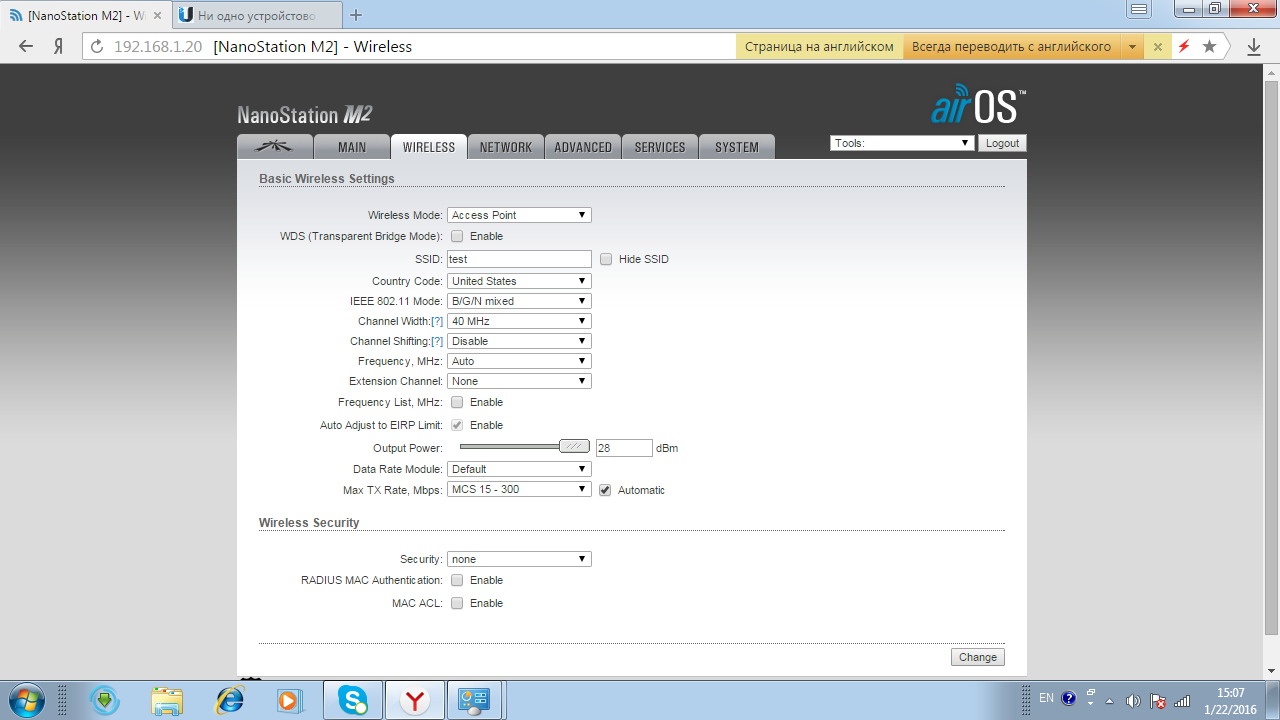Switch to the MAIN tab
Screen dimensions: 1280x720
click(352, 147)
